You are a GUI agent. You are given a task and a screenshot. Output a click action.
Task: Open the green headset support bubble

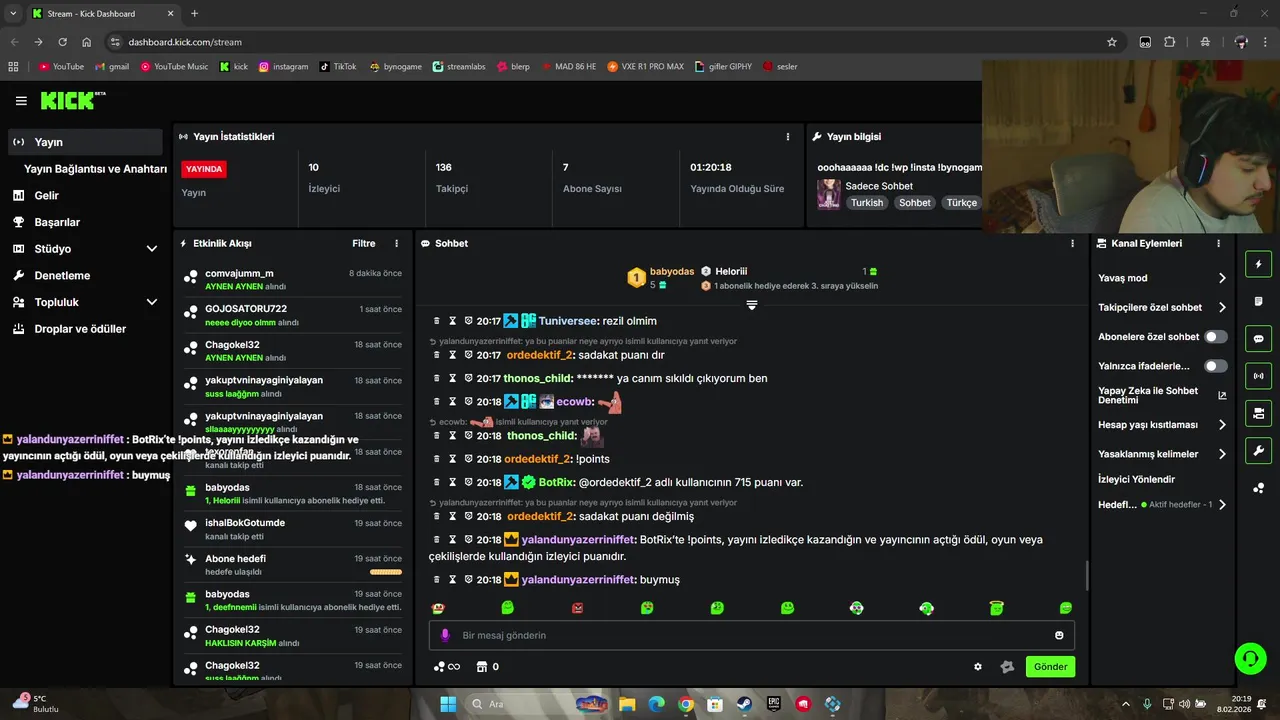point(1250,658)
